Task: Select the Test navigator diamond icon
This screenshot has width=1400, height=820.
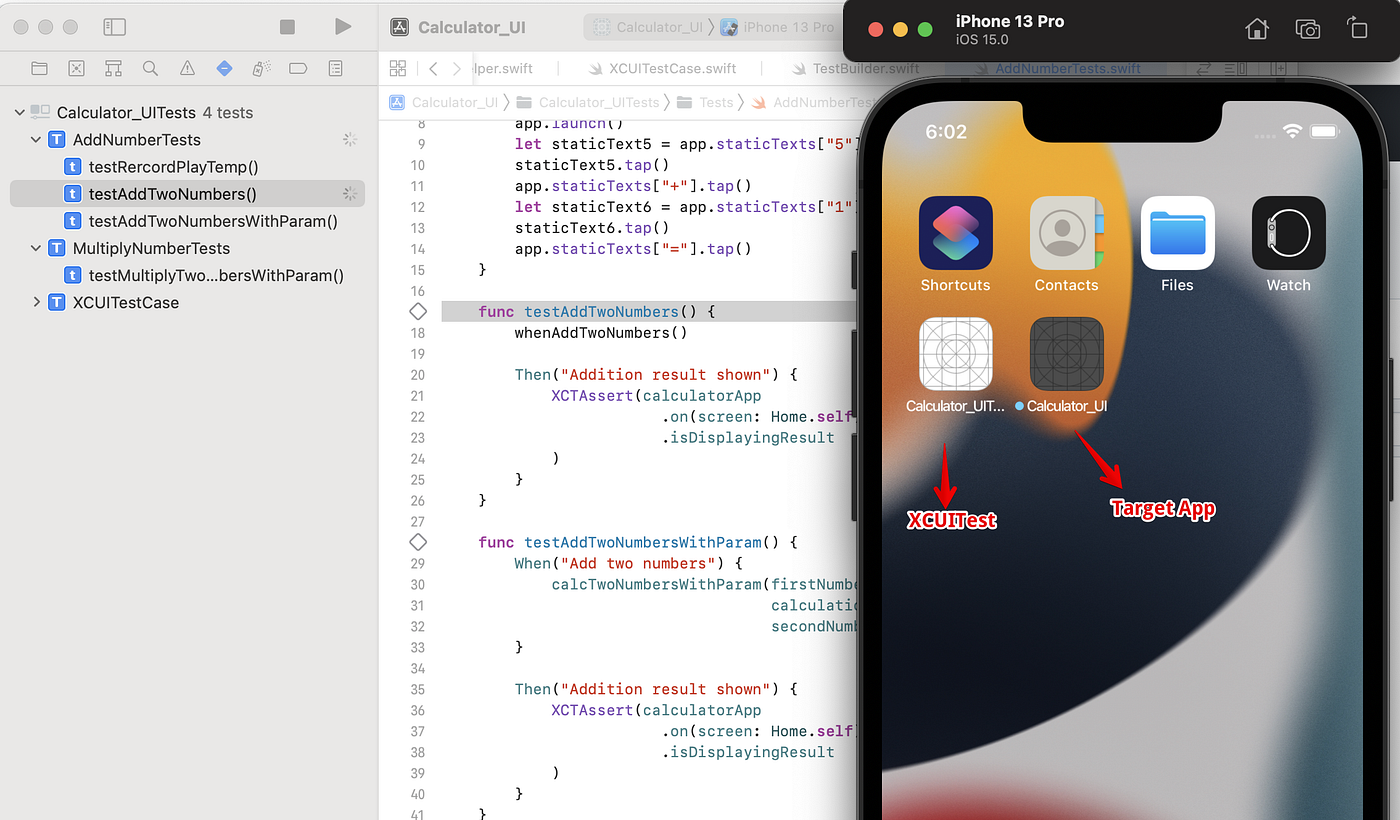Action: pyautogui.click(x=224, y=68)
